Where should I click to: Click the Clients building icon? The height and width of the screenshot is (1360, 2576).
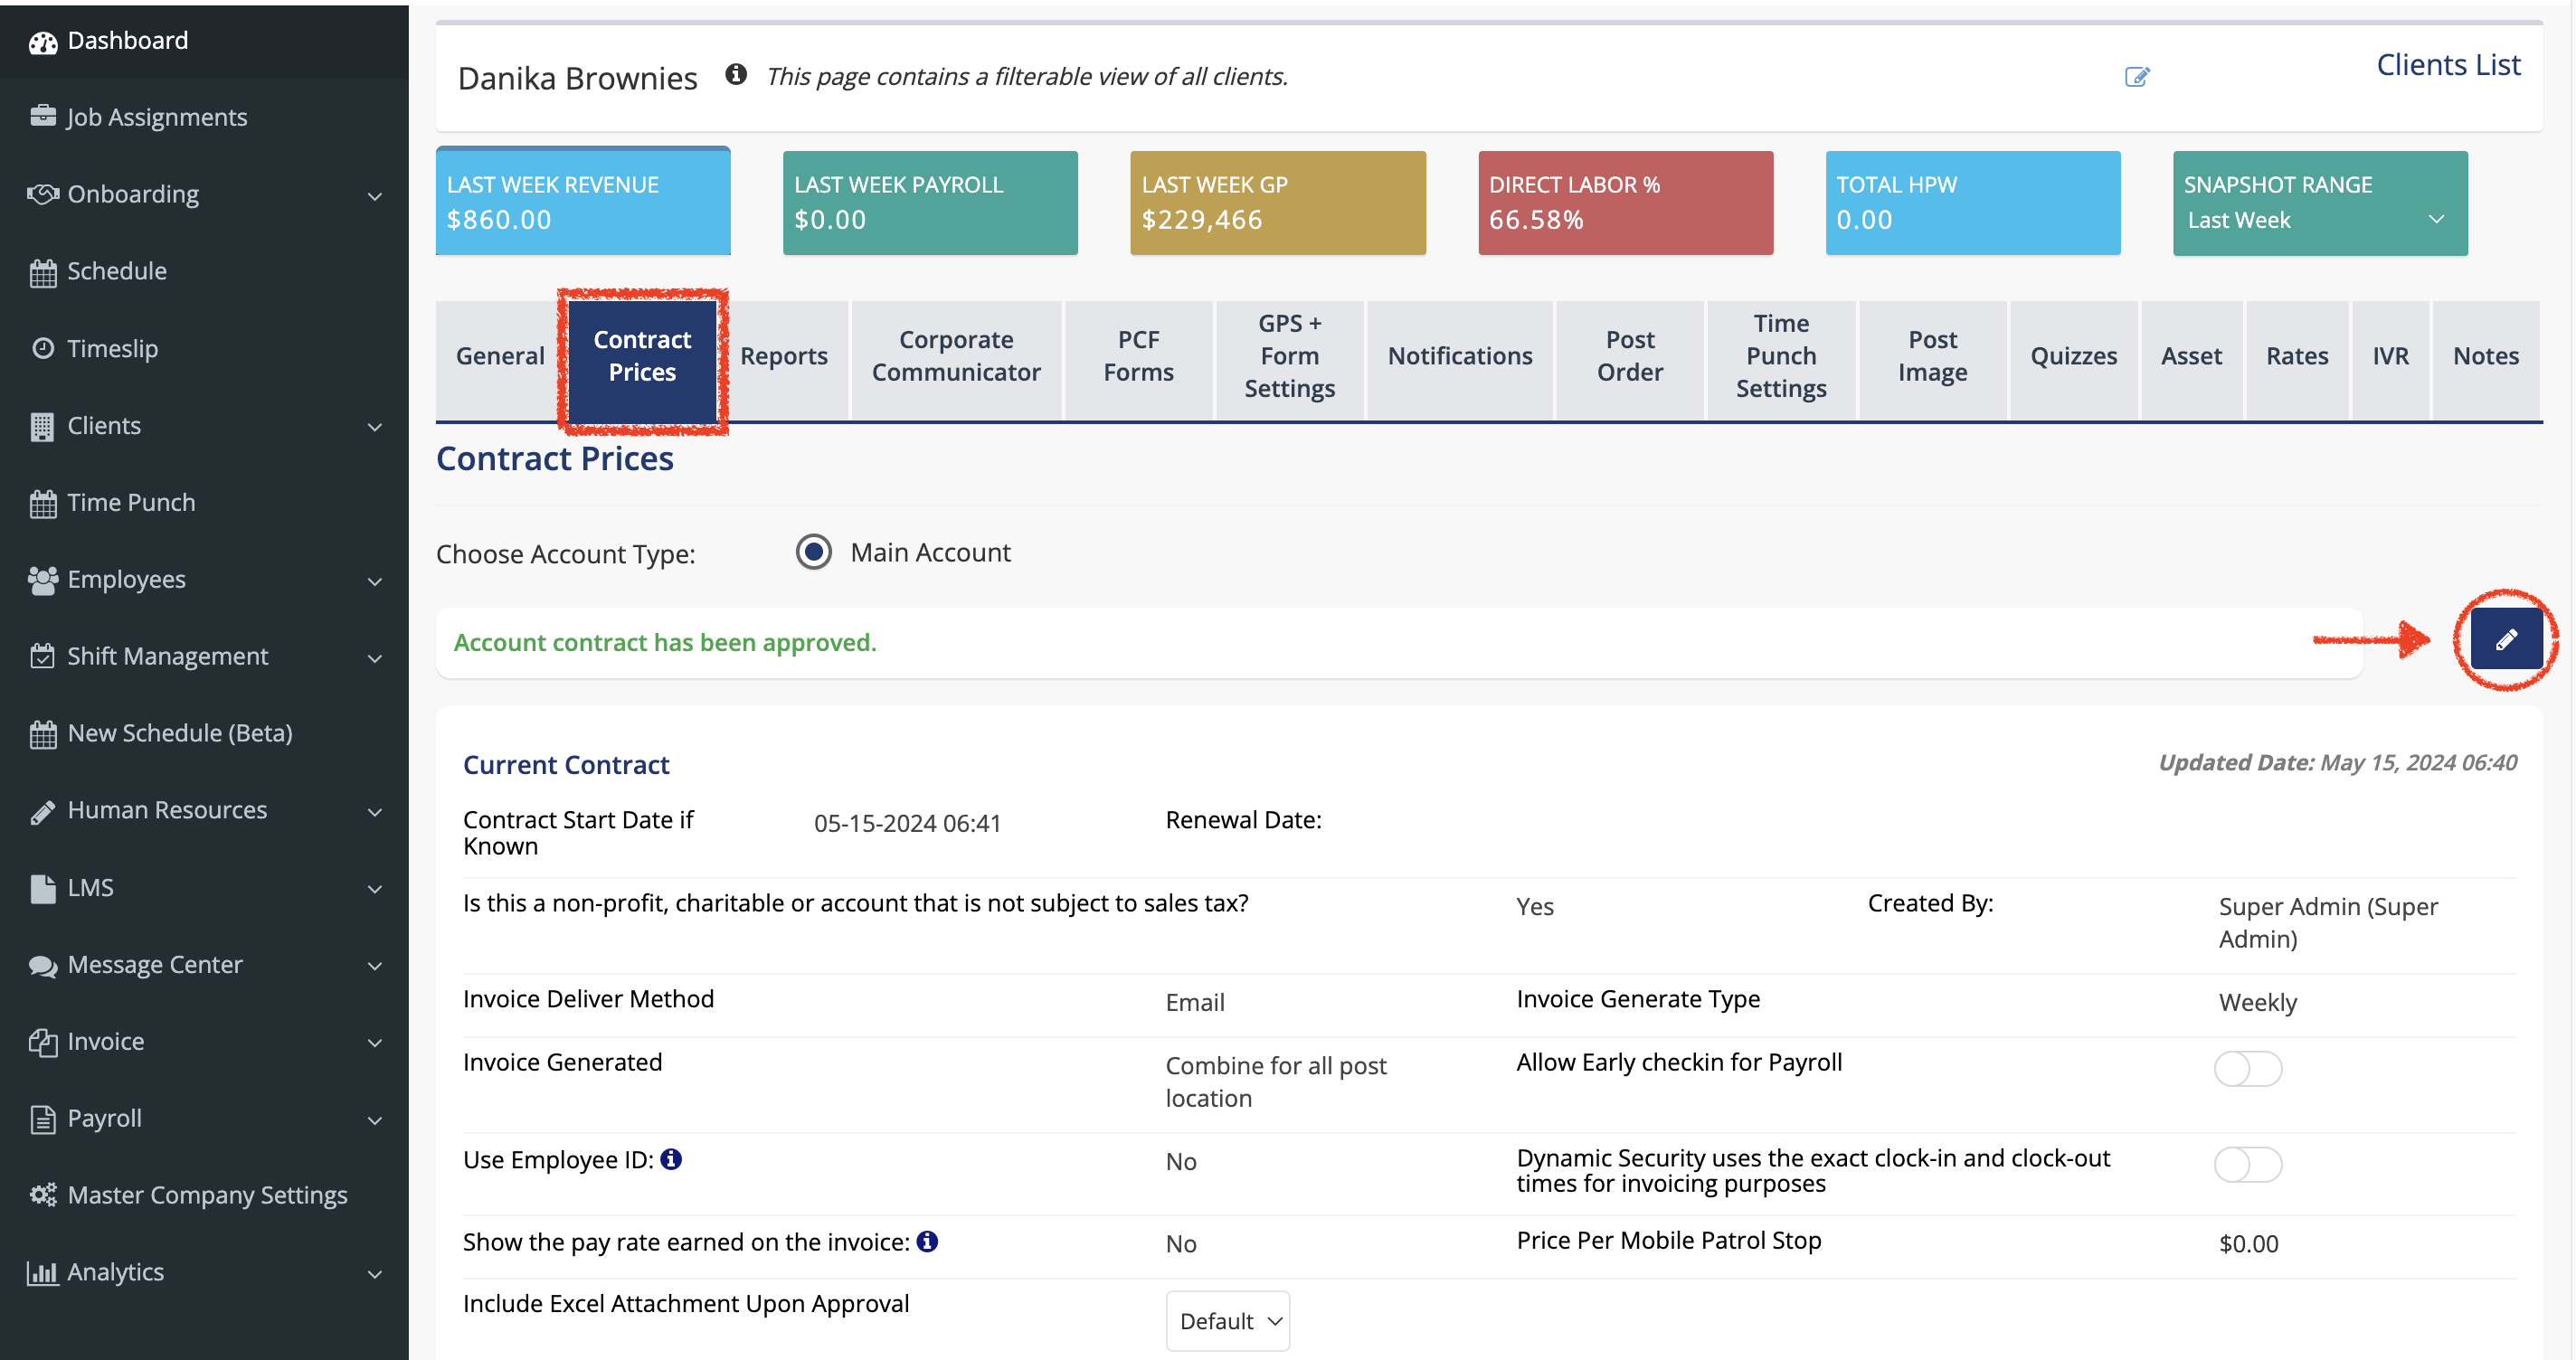point(42,427)
